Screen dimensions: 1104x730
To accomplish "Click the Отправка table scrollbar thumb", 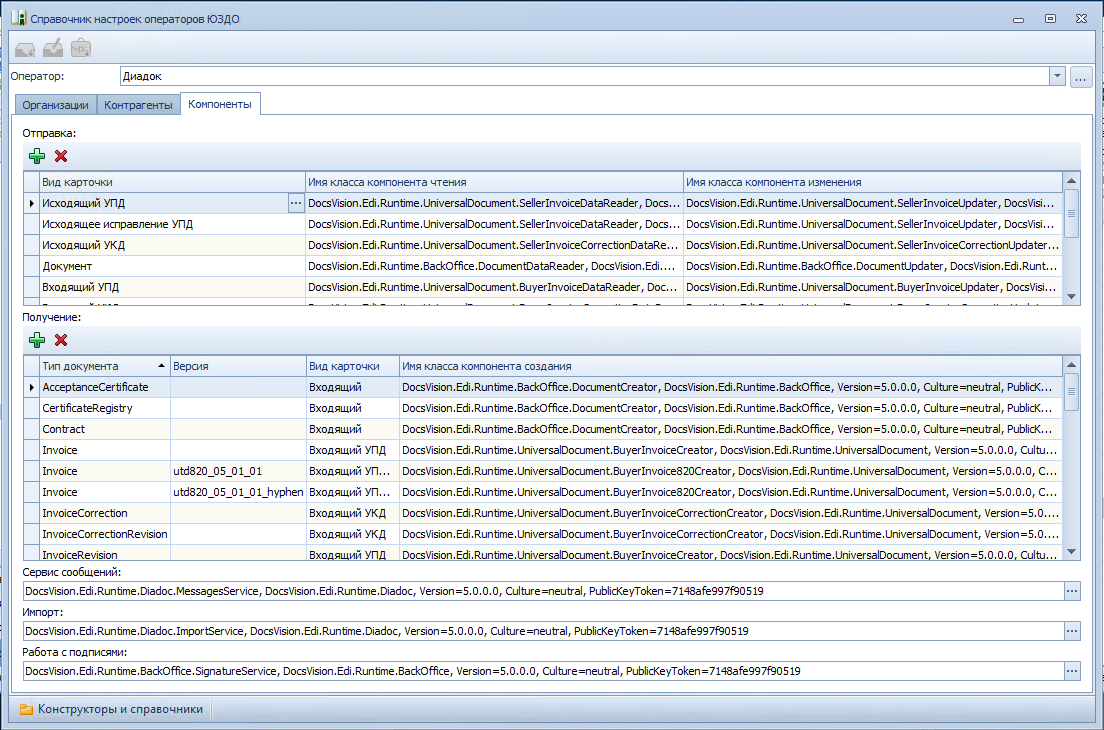I will 1072,213.
